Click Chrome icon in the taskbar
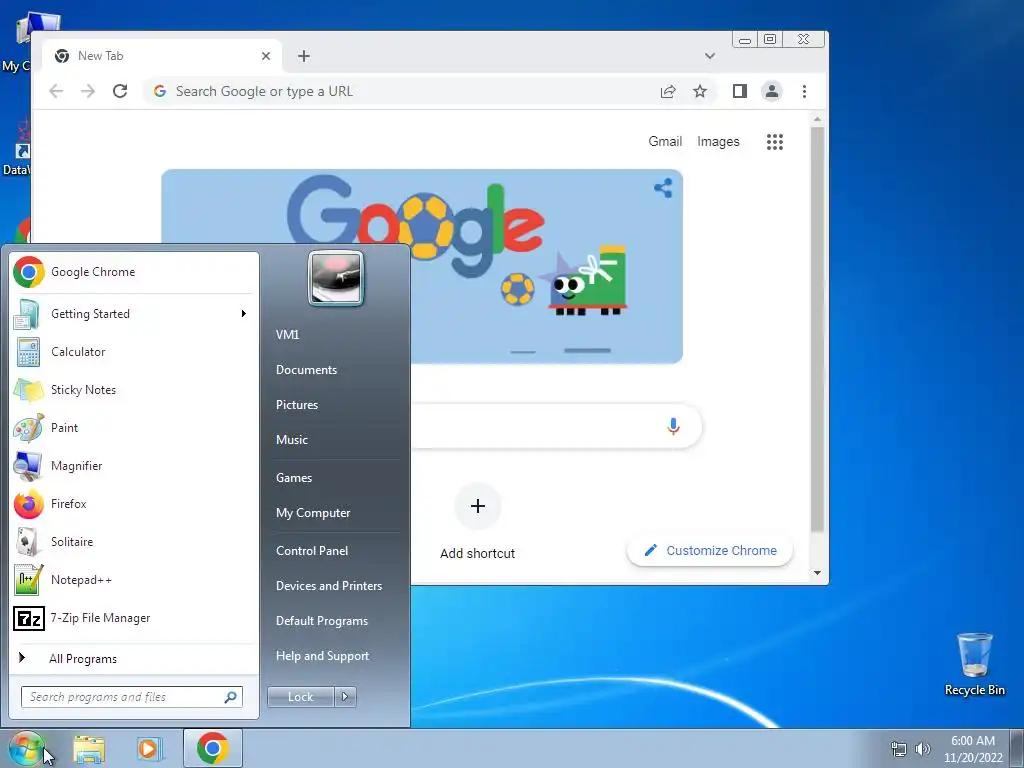The height and width of the screenshot is (768, 1024). coord(212,748)
